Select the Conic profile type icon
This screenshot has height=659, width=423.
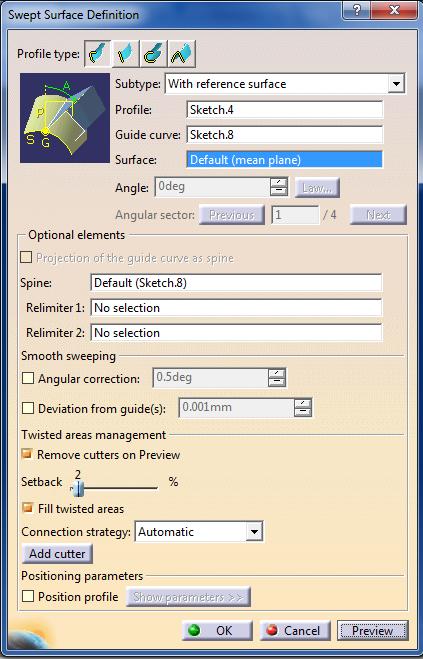tap(182, 54)
